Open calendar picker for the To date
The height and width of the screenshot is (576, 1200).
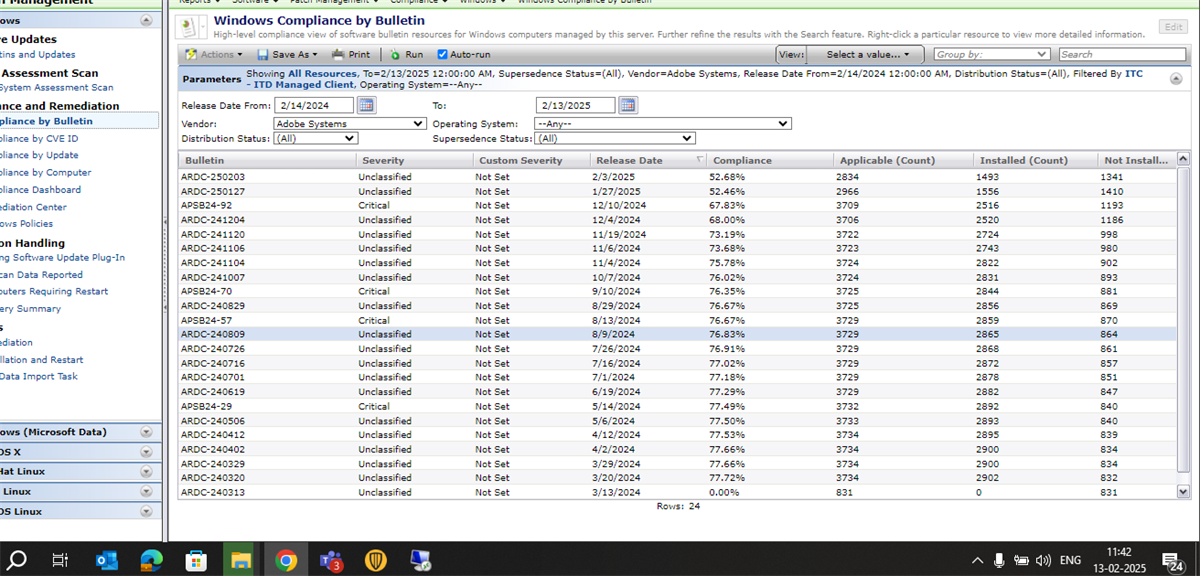click(x=628, y=105)
